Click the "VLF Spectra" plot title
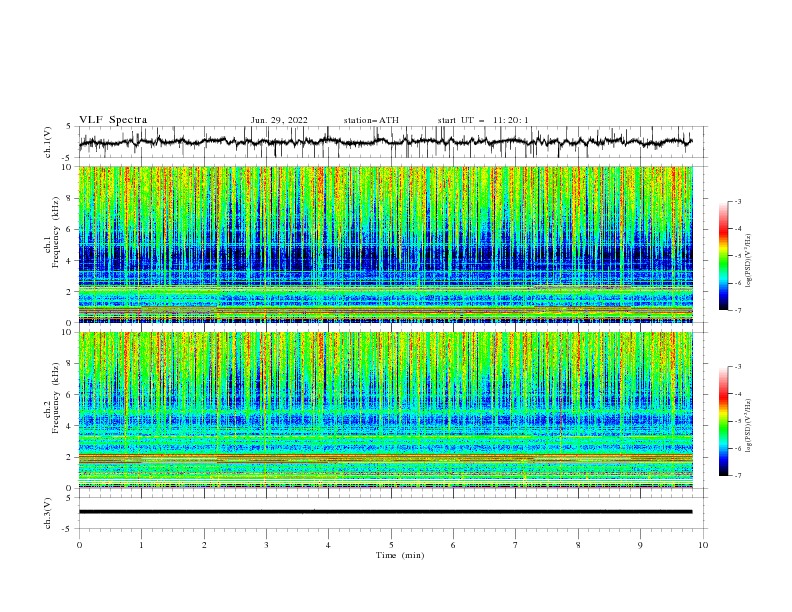 coord(113,120)
